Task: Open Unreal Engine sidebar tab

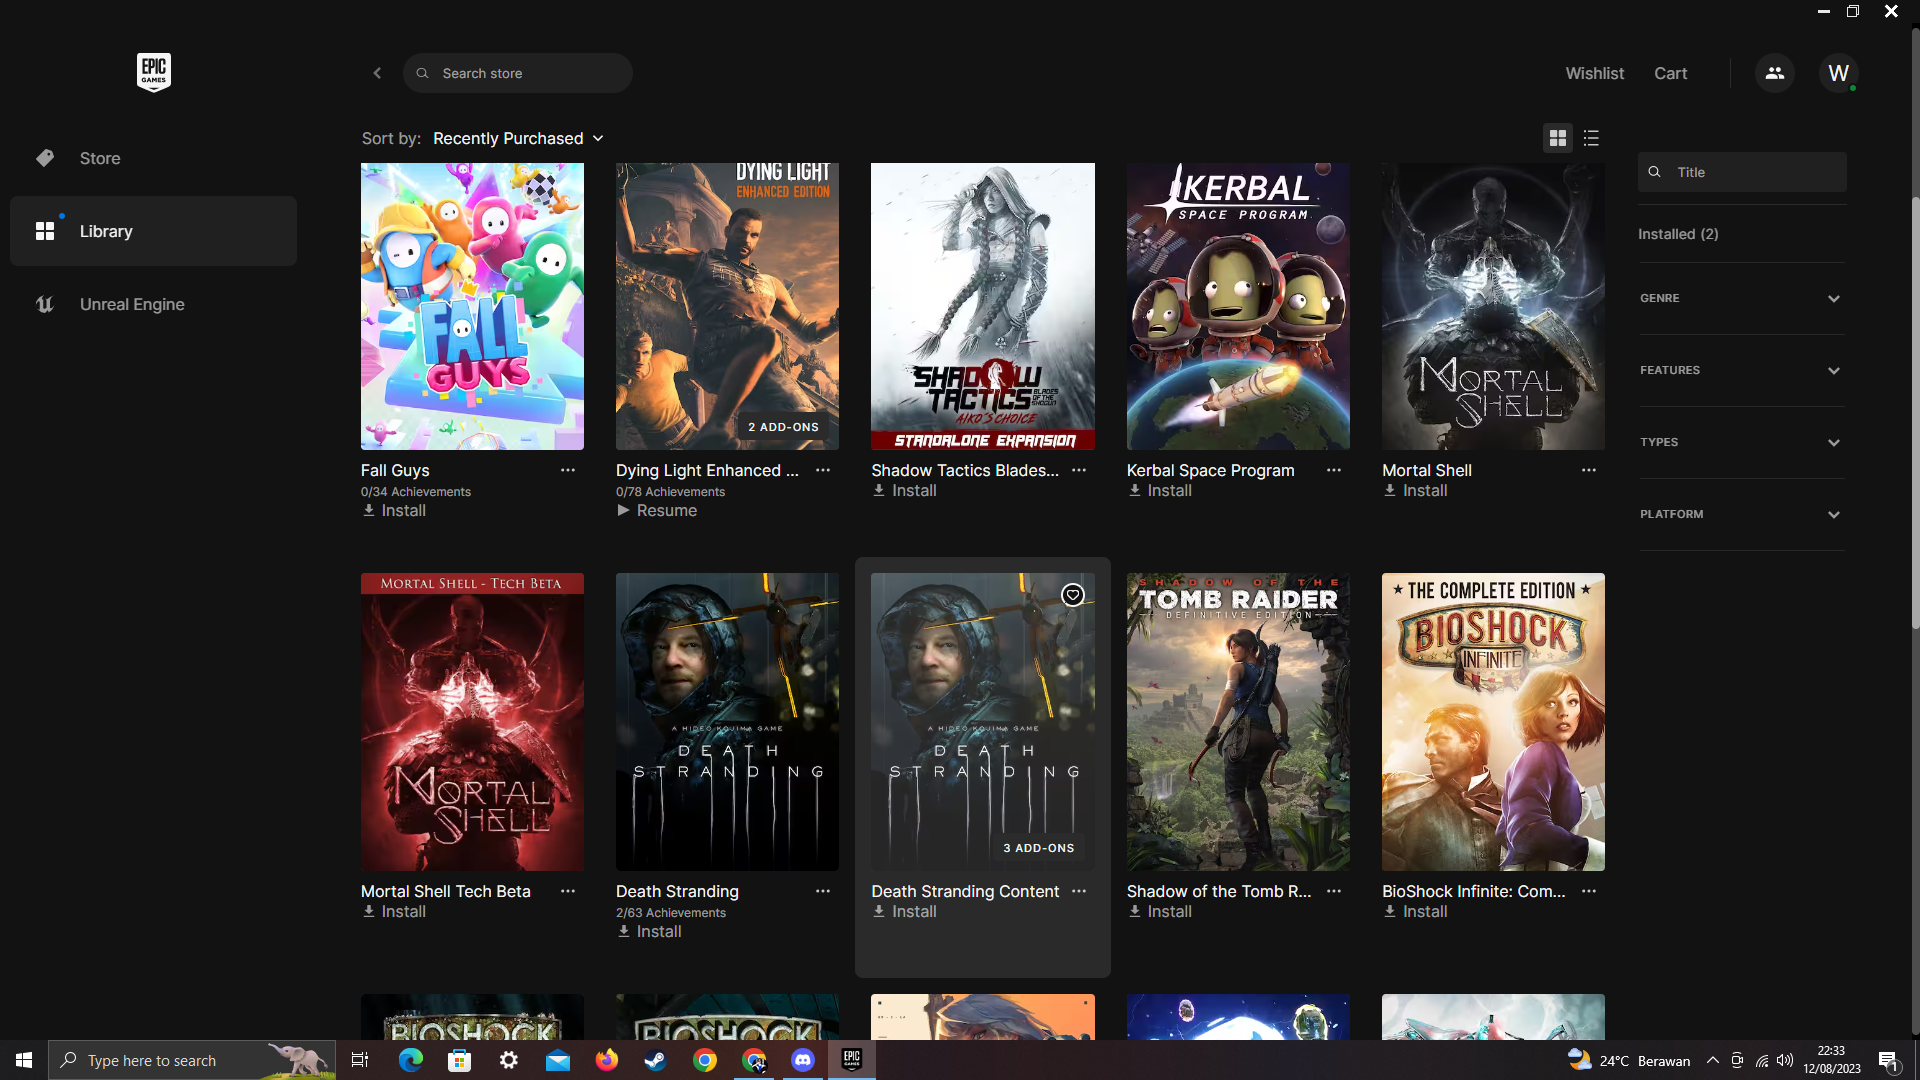Action: [131, 304]
